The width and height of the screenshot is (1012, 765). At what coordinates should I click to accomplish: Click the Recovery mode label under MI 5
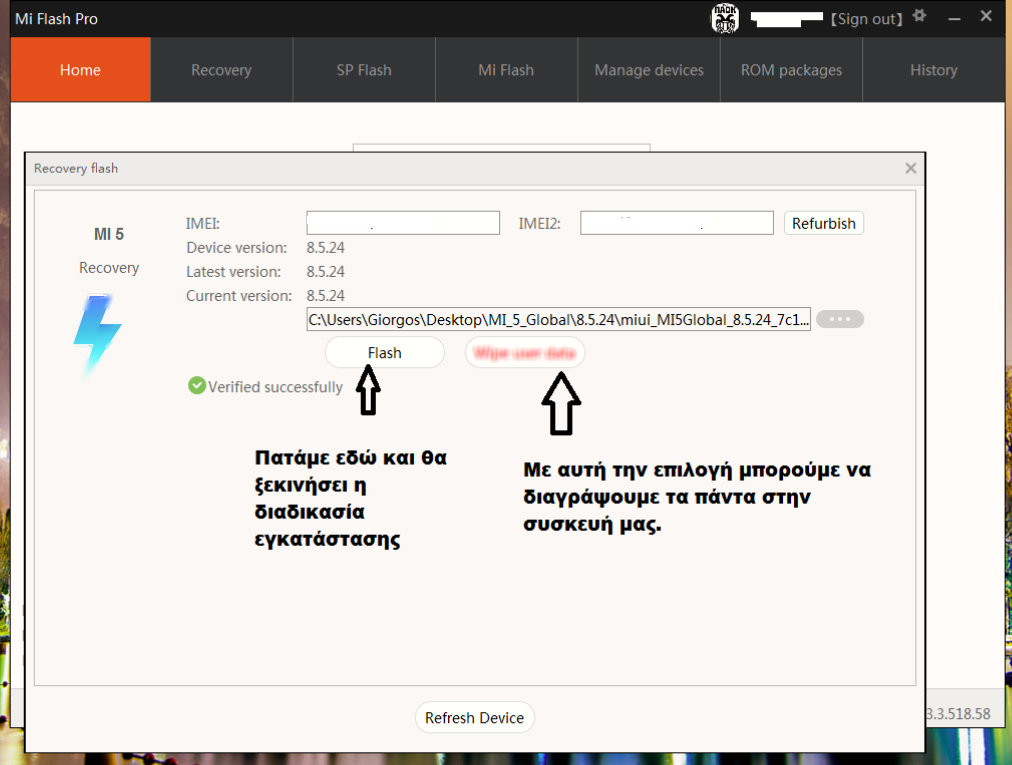click(x=109, y=268)
